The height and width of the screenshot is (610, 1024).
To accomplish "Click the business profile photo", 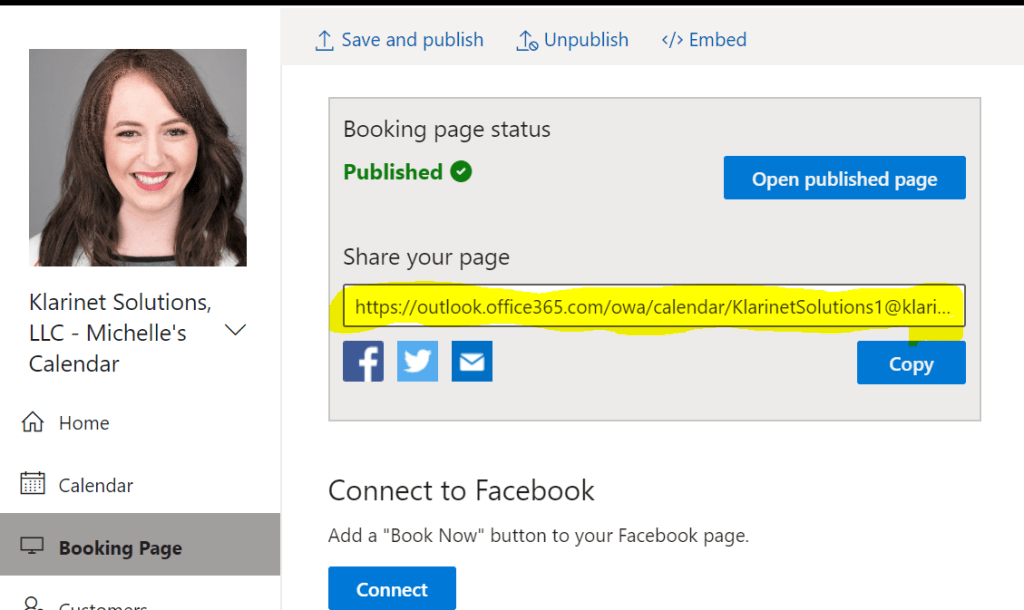I will pos(138,157).
